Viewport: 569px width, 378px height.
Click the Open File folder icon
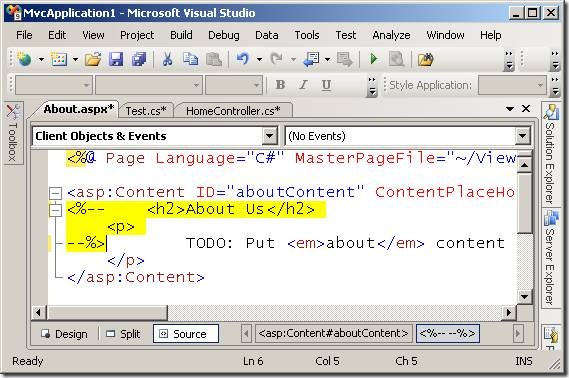coord(93,59)
